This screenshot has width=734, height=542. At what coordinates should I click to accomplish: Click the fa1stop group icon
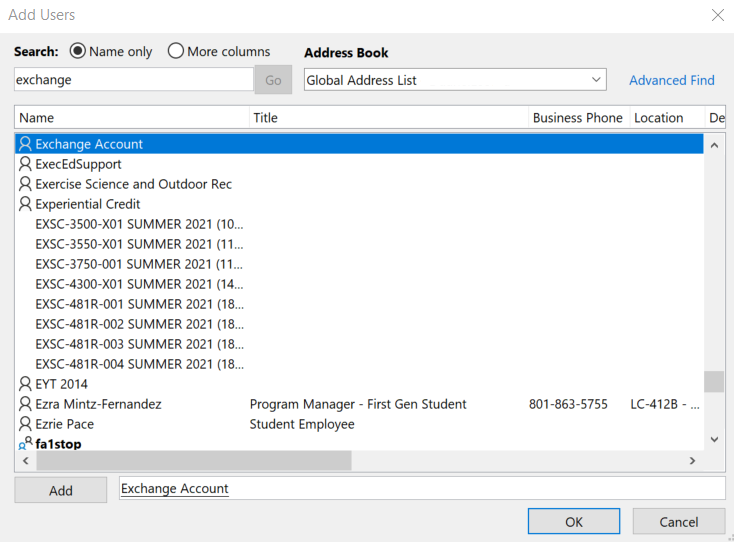26,444
